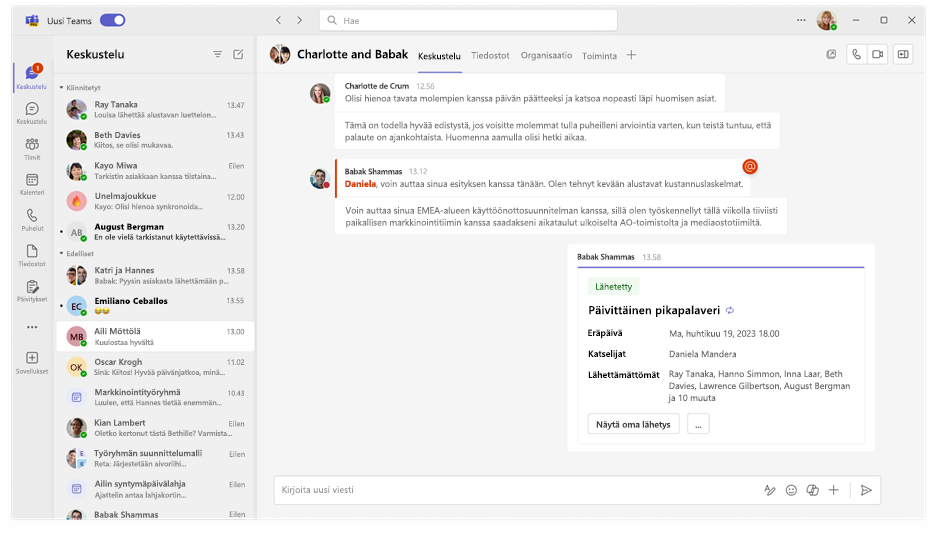Open chat with Kian Lambert
This screenshot has width=936, height=535.
tap(155, 428)
